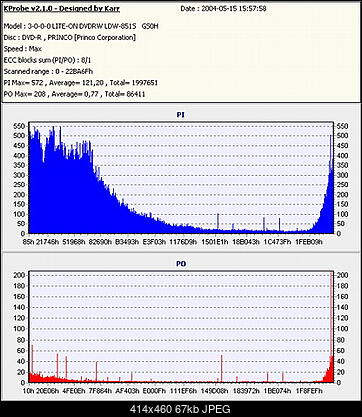Click the '111EF6h' PO x-axis label

point(183,391)
